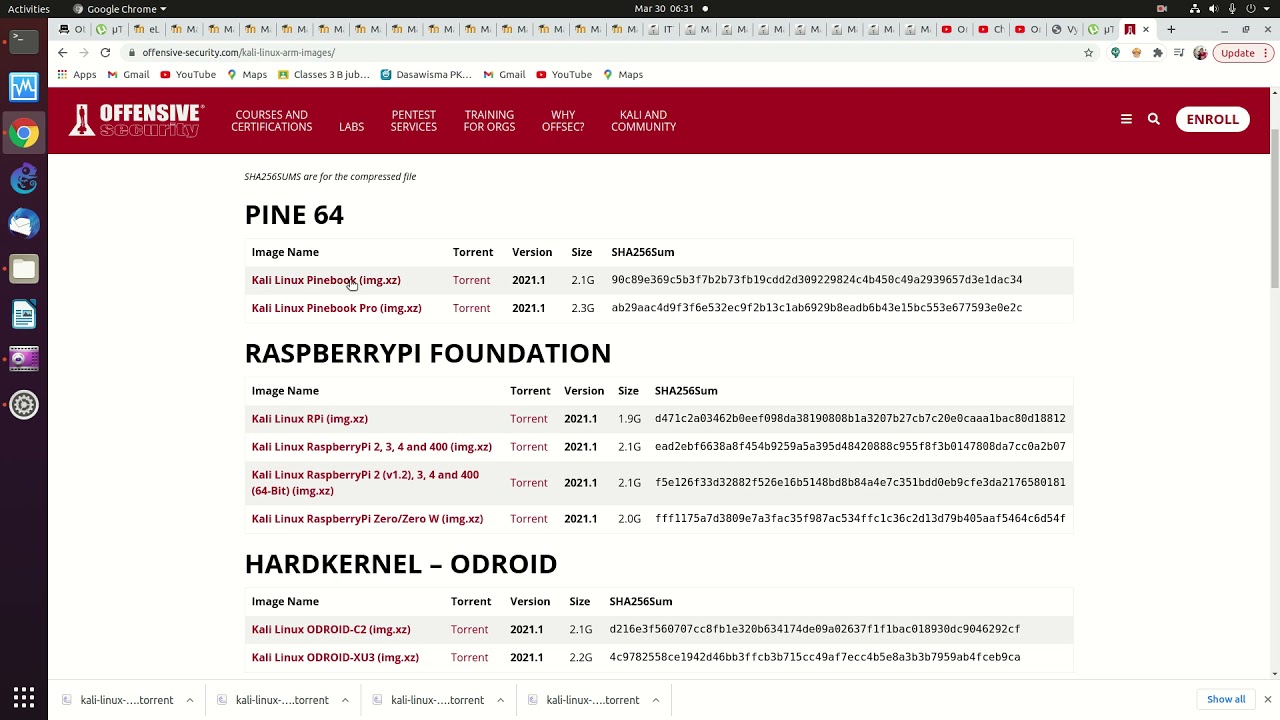Go back to the previous page
The image size is (1280, 720).
coord(62,53)
